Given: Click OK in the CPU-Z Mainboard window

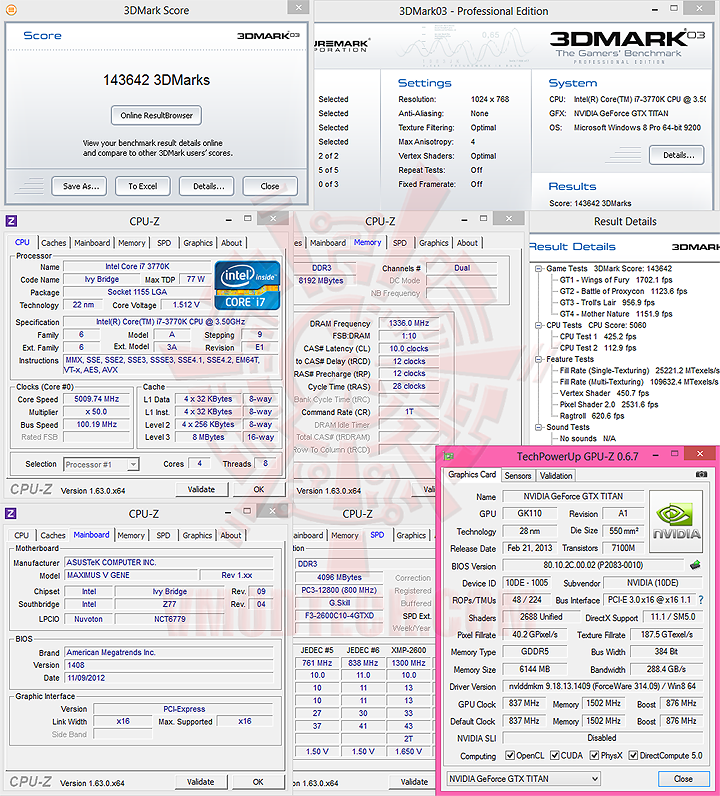Looking at the screenshot, I should tap(258, 782).
